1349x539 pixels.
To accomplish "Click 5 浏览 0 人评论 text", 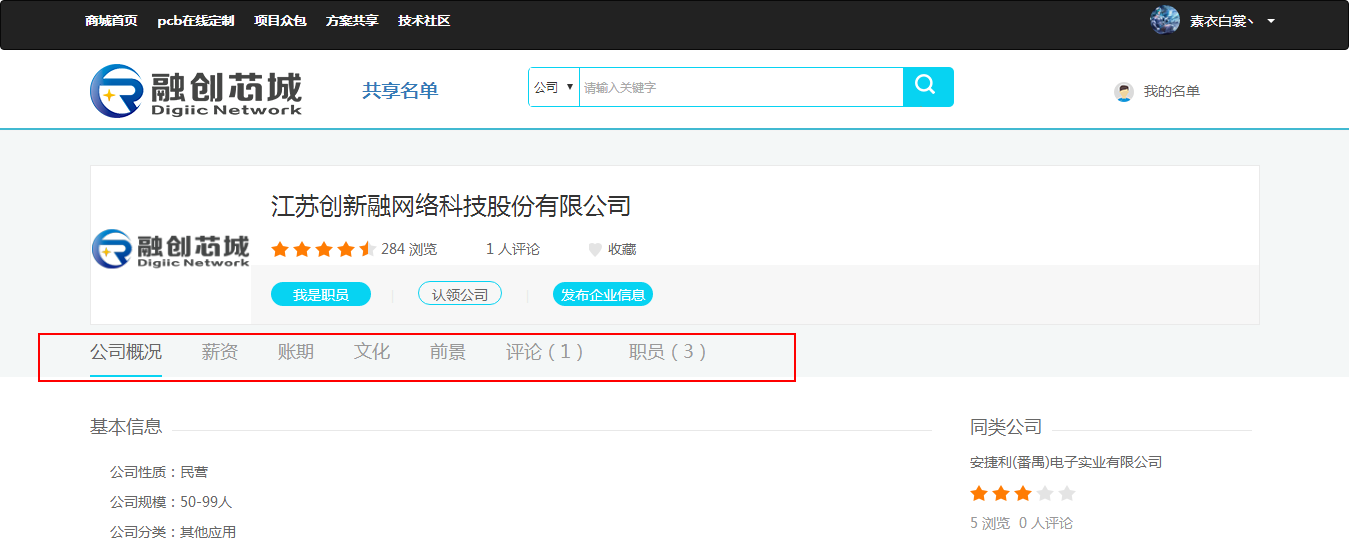I will point(1021,523).
